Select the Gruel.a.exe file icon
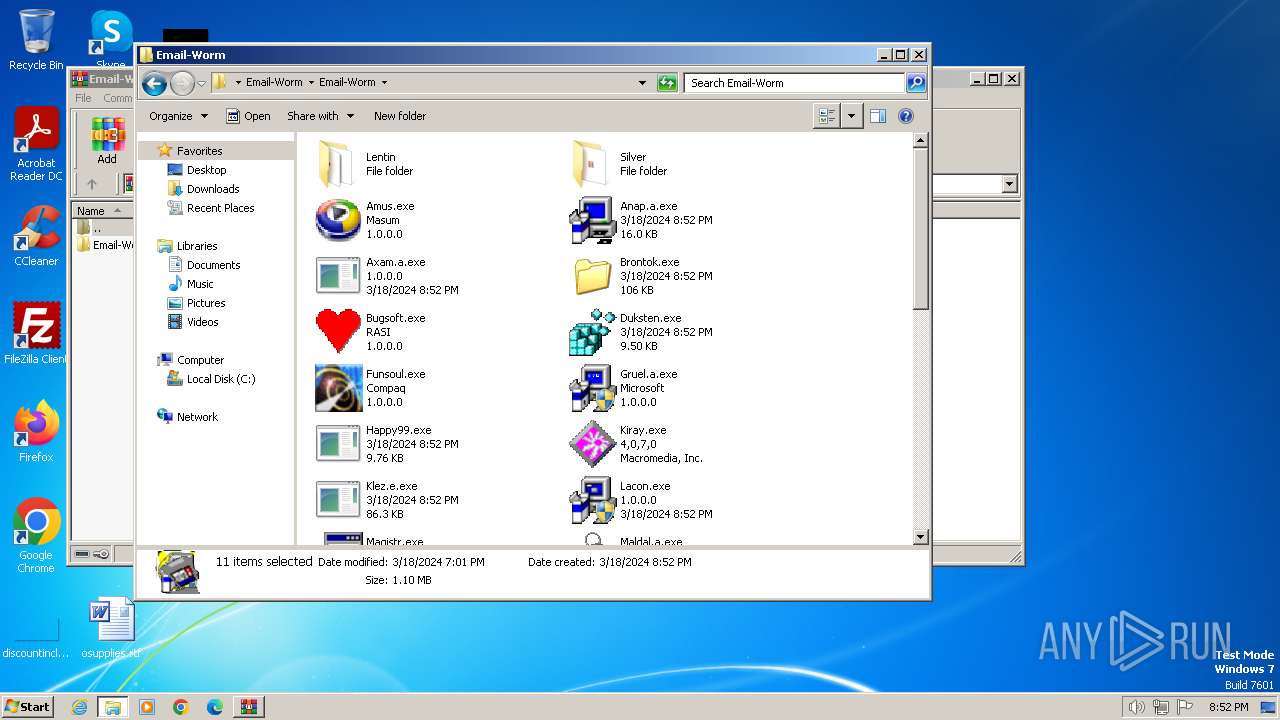 592,388
